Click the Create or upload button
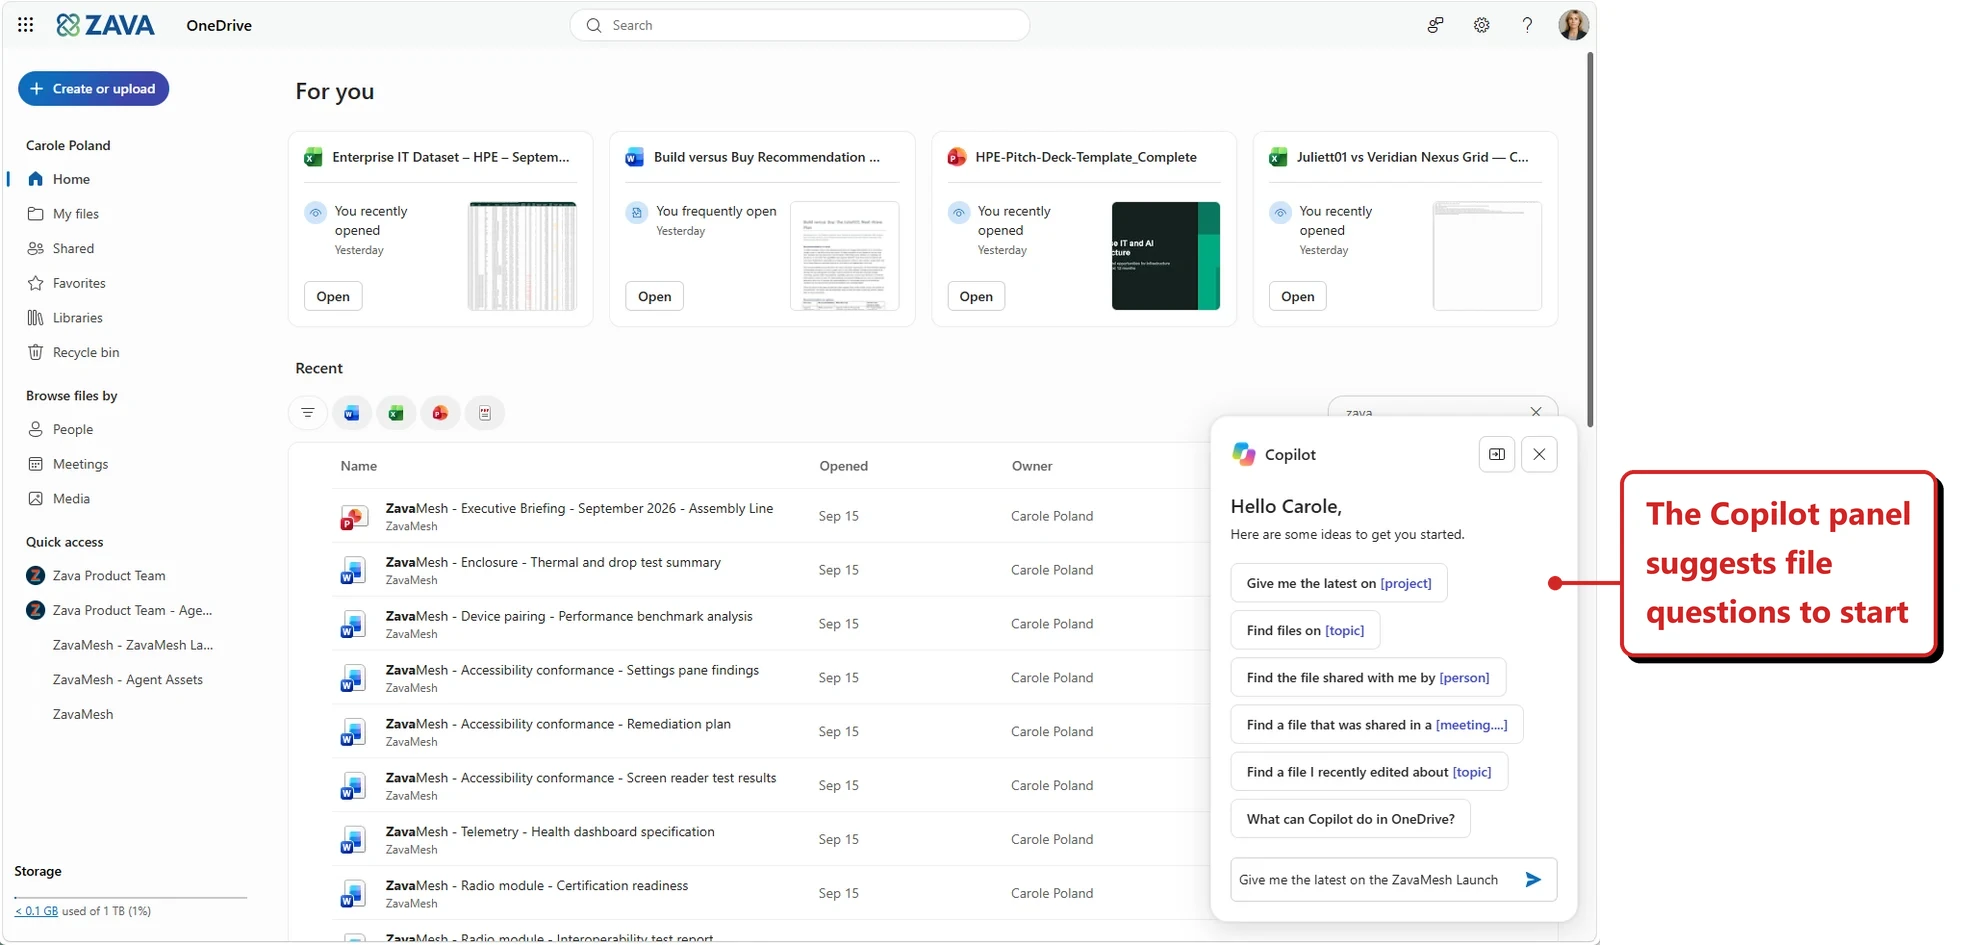Screen dimensions: 1980x945 (93, 89)
